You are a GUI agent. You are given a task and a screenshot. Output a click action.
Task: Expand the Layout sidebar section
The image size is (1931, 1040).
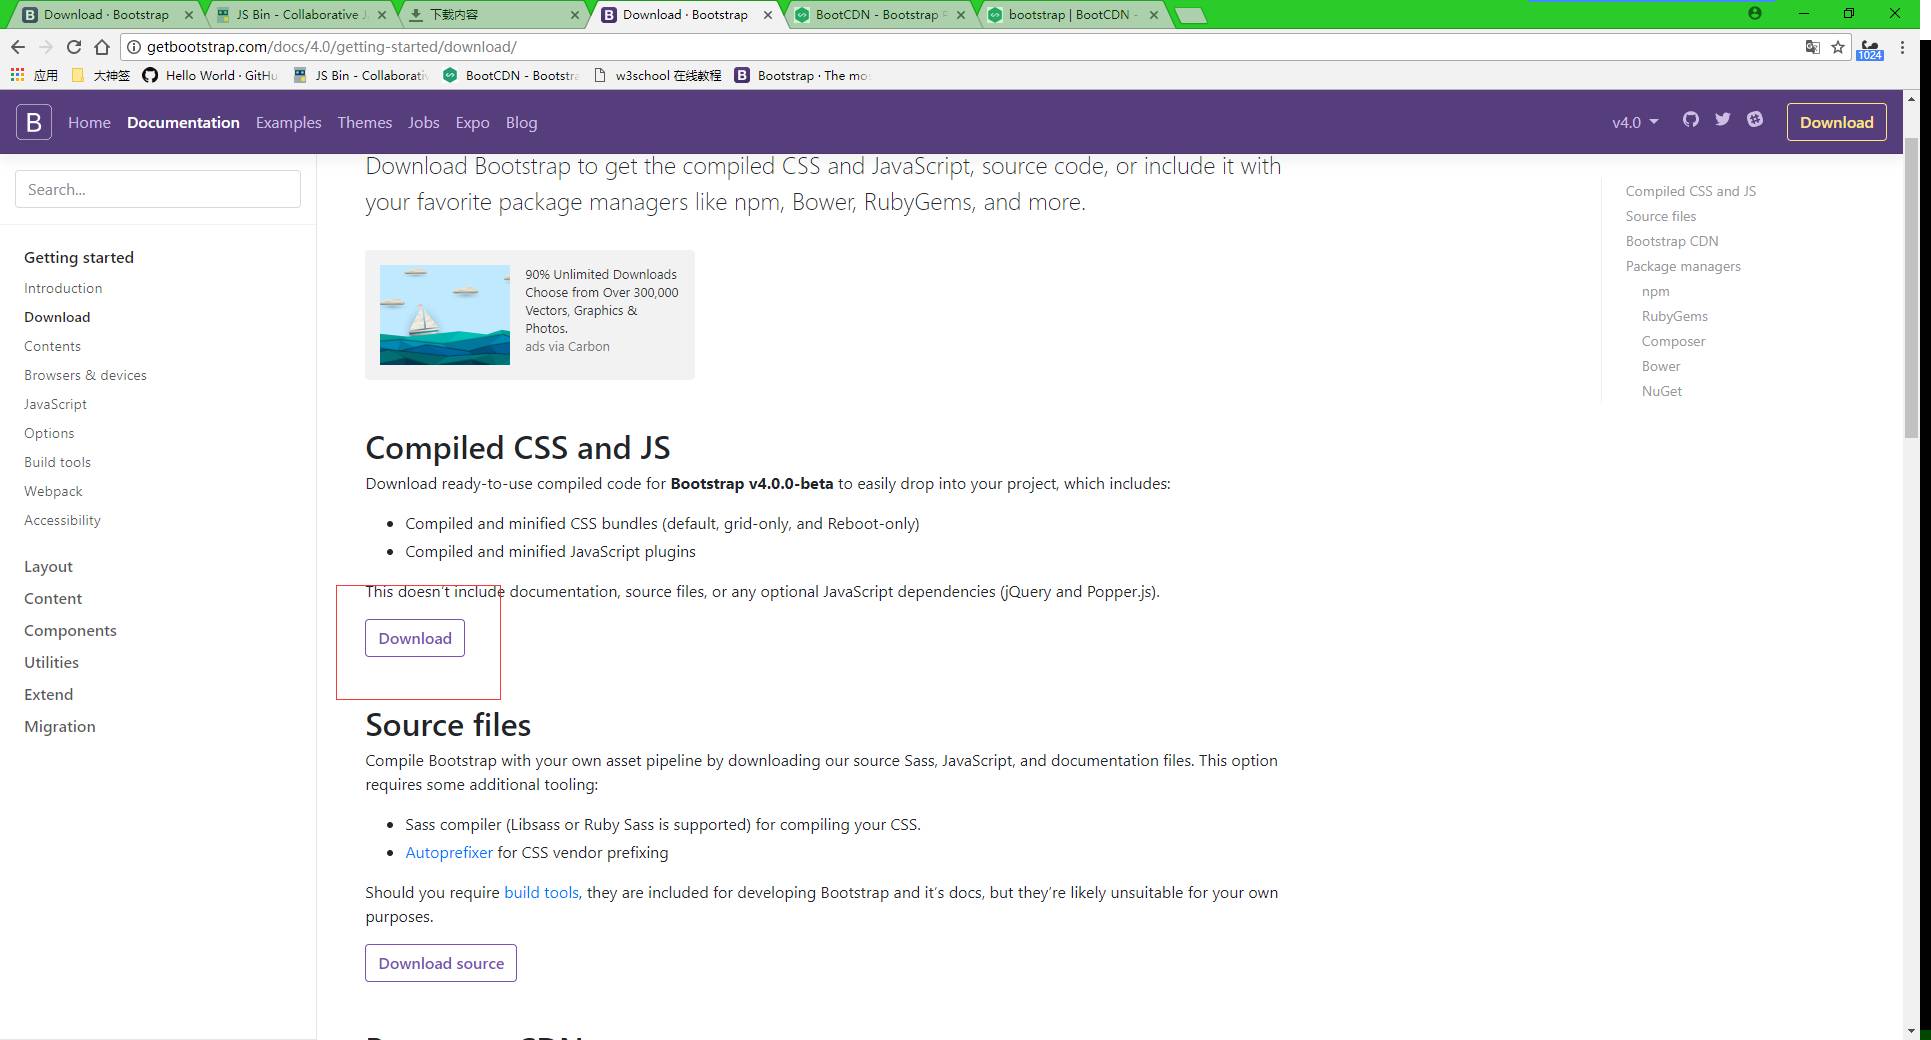(x=48, y=566)
